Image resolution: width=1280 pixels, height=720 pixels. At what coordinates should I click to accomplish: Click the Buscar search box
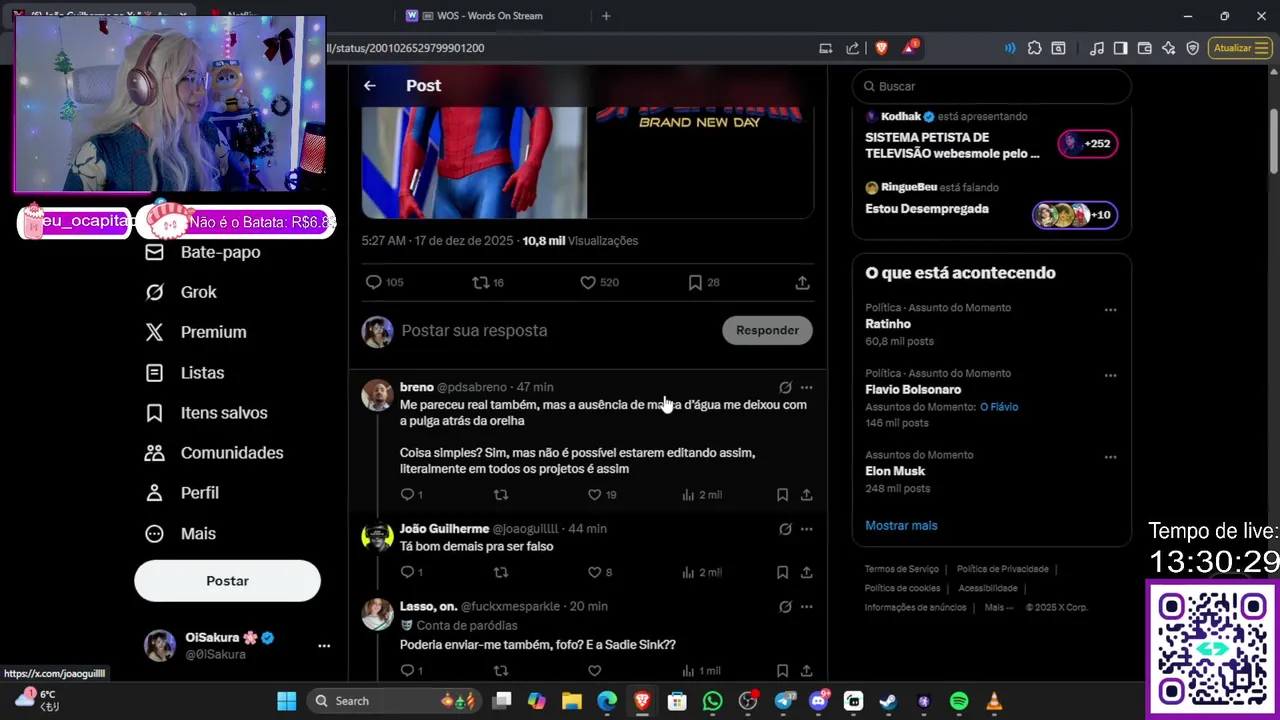[992, 87]
